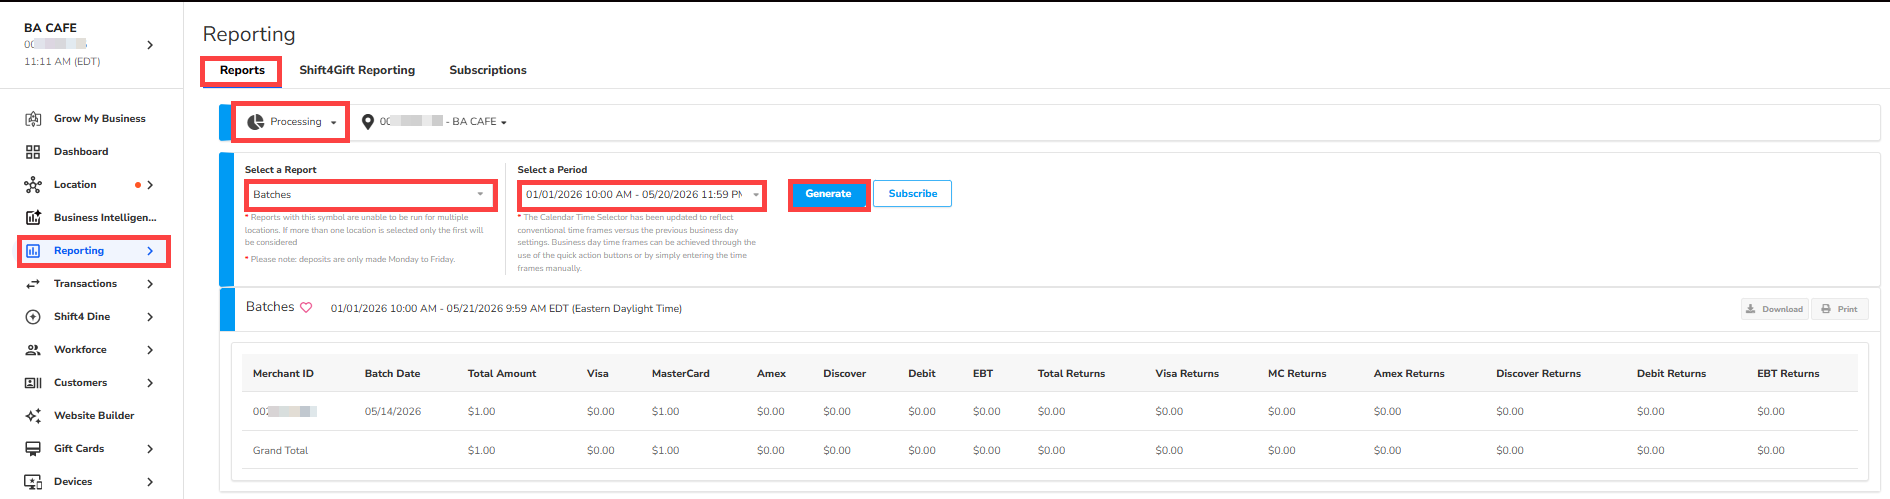The image size is (1890, 499).
Task: Switch to the Shift4Gift Reporting tab
Action: (x=357, y=70)
